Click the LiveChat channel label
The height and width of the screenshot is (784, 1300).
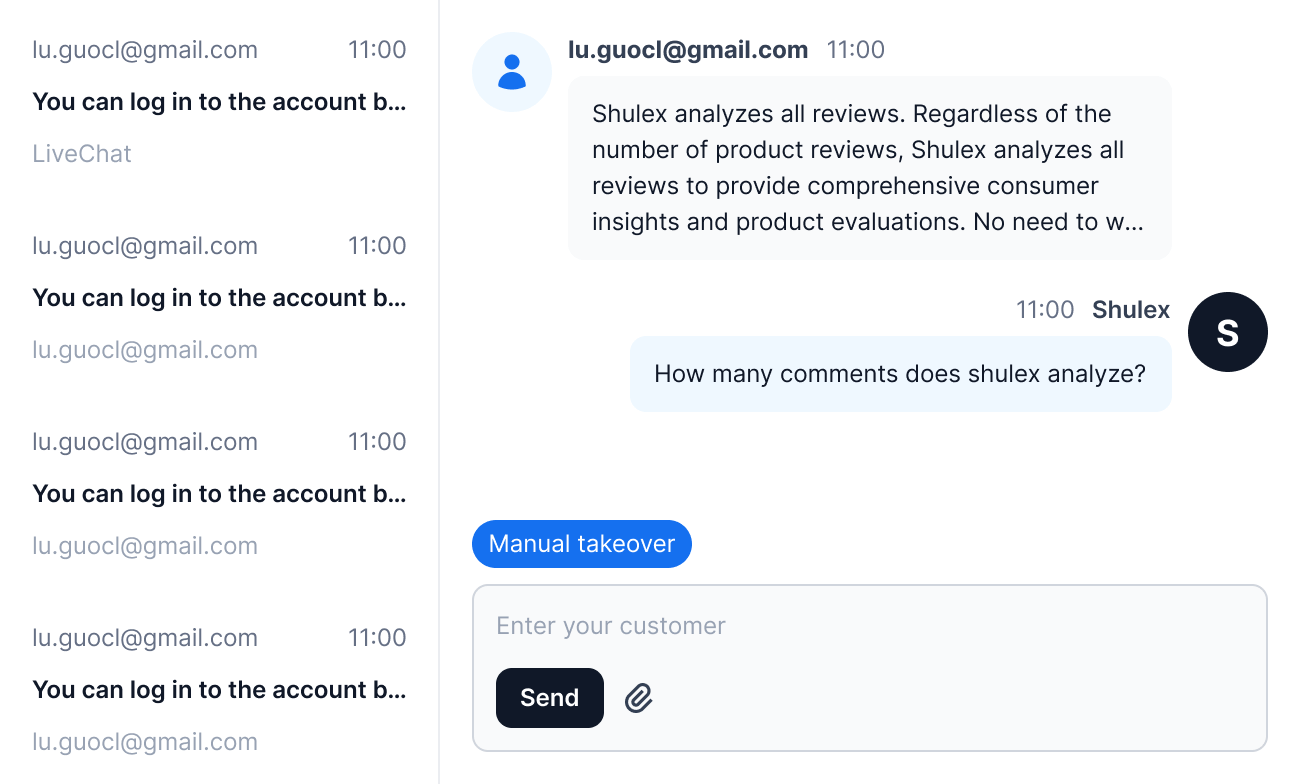[x=82, y=154]
